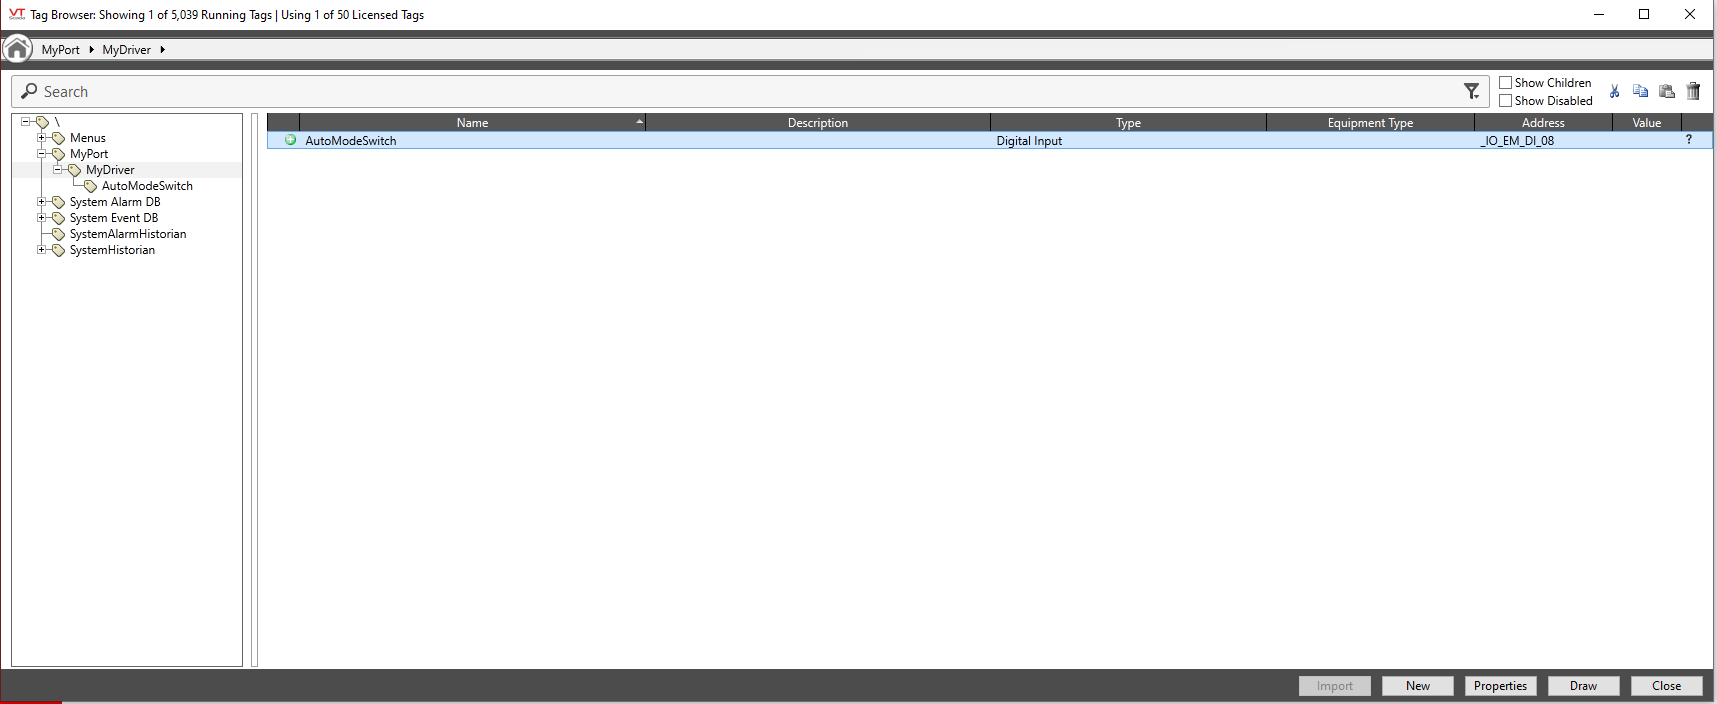Viewport: 1717px width, 704px height.
Task: Click green plus icon beside AutoModeSwitch row
Action: (290, 140)
